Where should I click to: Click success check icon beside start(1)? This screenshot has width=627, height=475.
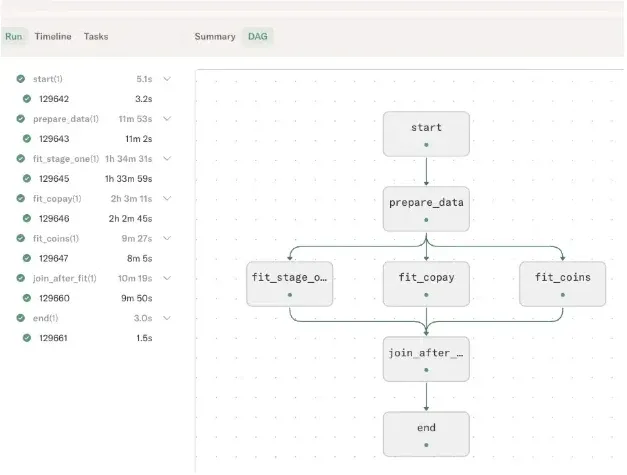point(21,79)
